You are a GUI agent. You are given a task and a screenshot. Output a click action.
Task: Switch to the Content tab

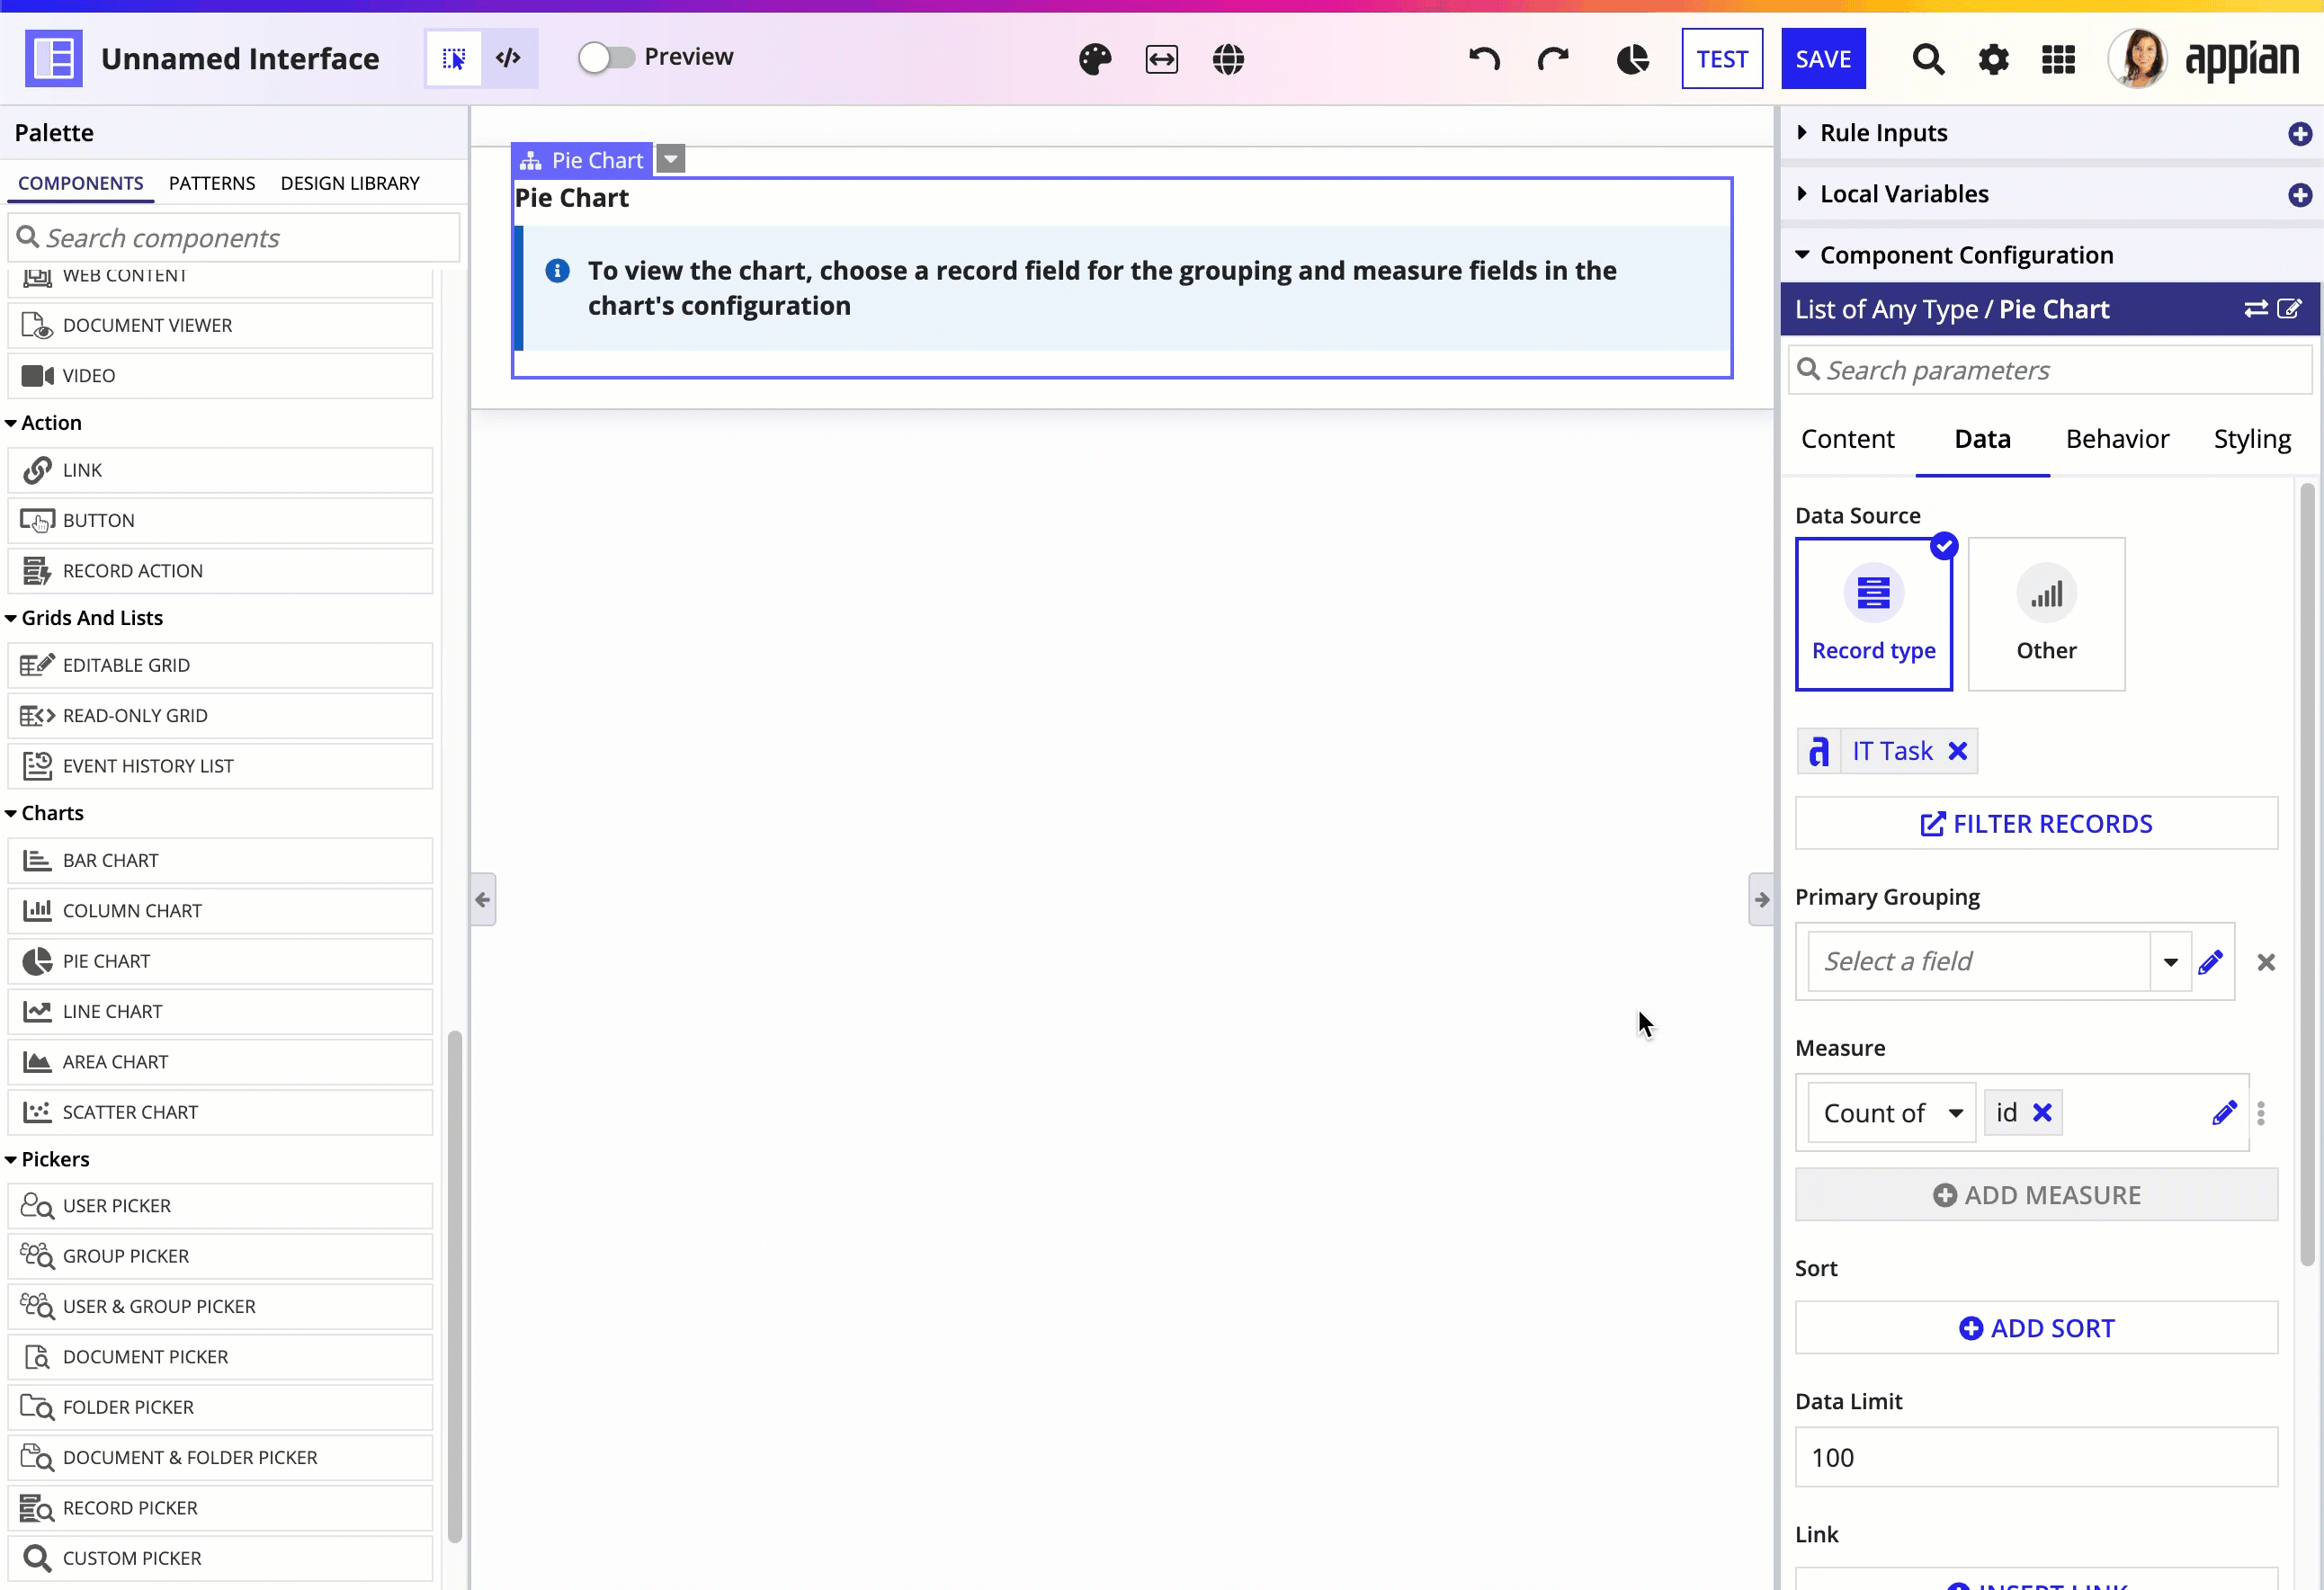pos(1847,439)
